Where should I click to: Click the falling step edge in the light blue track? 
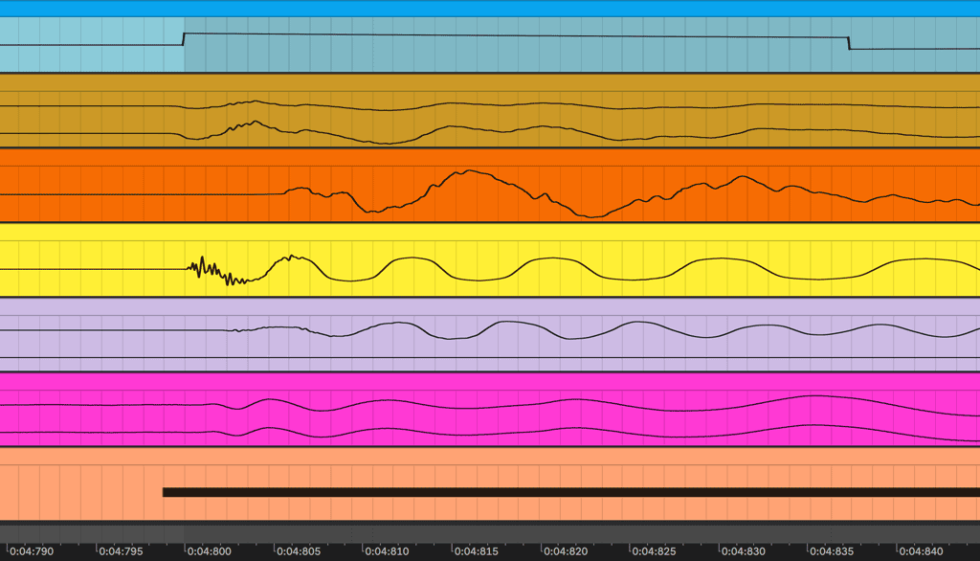tap(848, 43)
